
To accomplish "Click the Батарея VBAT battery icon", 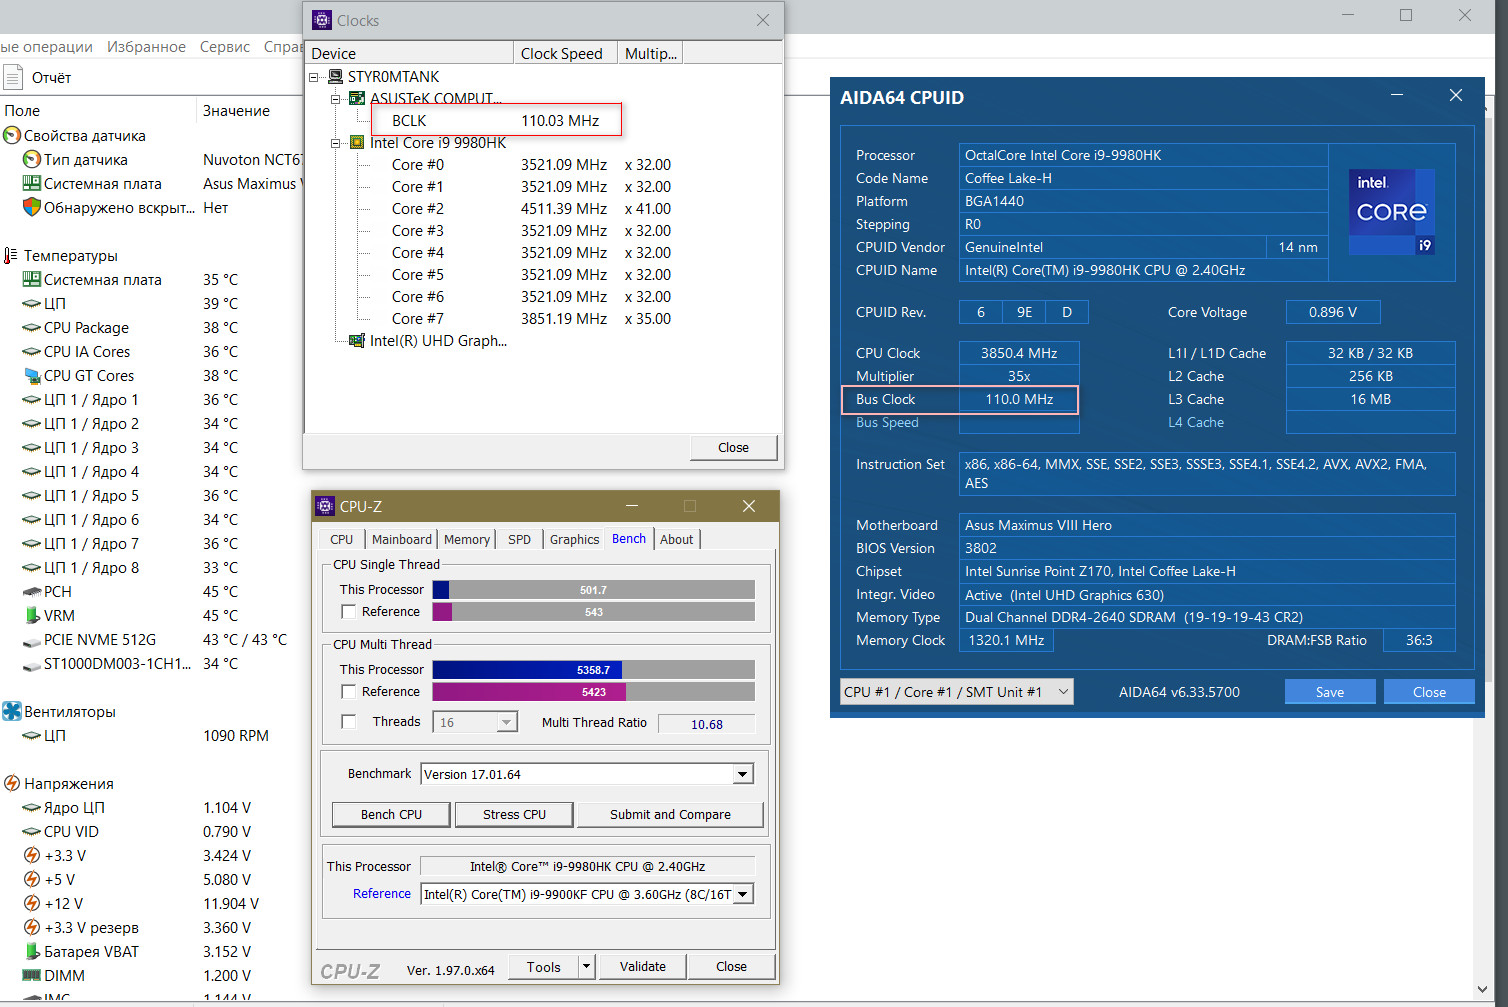I will pyautogui.click(x=32, y=951).
